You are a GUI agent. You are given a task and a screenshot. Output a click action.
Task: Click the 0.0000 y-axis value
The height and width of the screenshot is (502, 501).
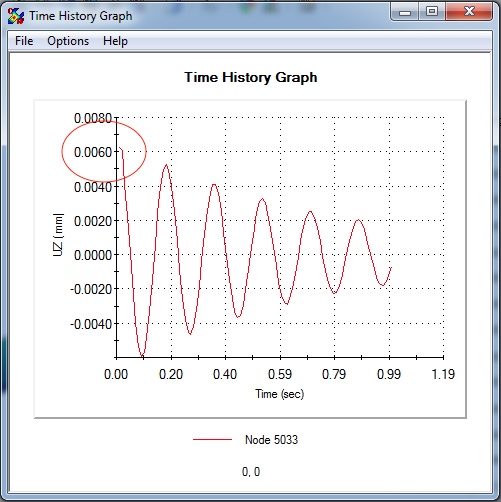93,255
